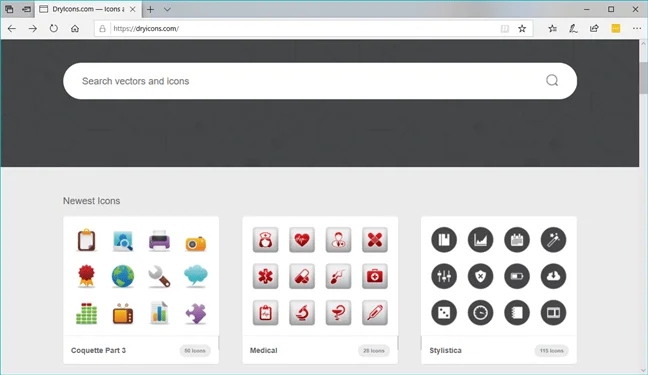Go forward in browser history
This screenshot has height=375, width=648.
point(33,29)
